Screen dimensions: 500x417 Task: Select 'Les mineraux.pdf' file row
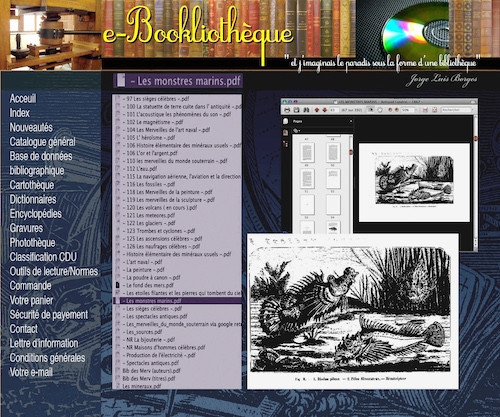[x=177, y=386]
